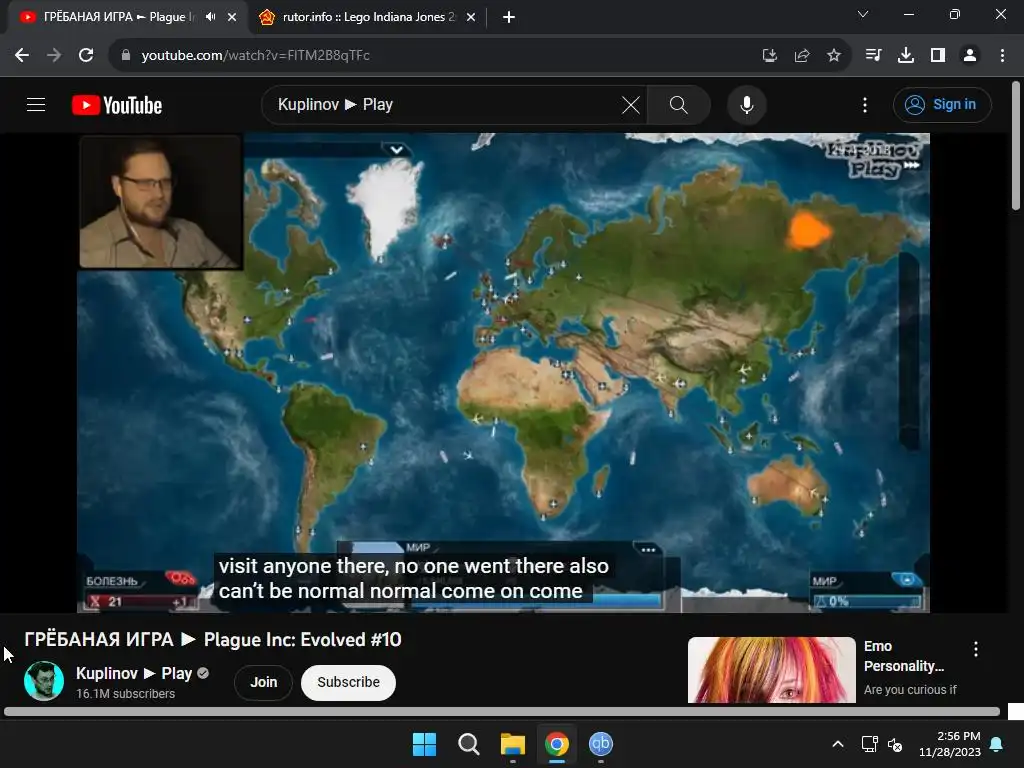This screenshot has width=1024, height=768.
Task: Open the network display tray icon
Action: coord(869,744)
